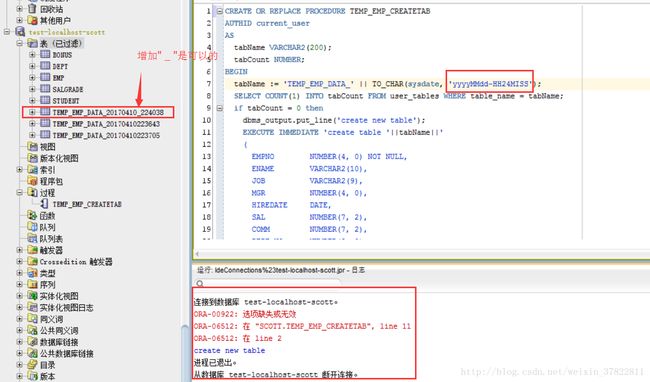Click the connections panel vertical scrollbar
The image size is (650, 382).
pos(186,352)
